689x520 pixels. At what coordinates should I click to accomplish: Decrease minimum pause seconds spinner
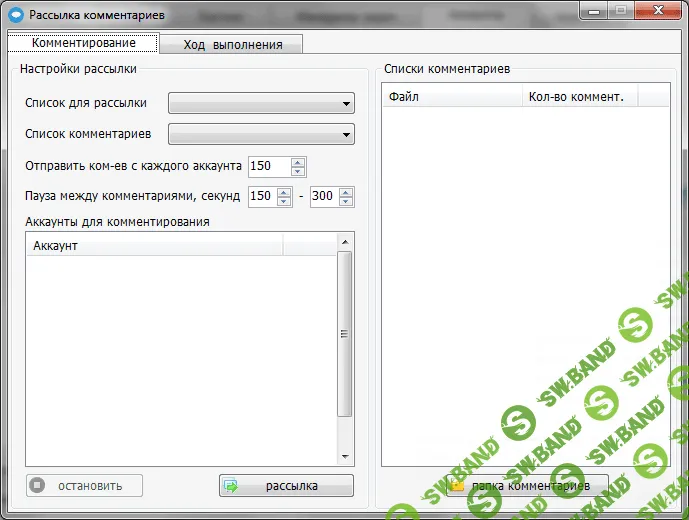[x=284, y=201]
